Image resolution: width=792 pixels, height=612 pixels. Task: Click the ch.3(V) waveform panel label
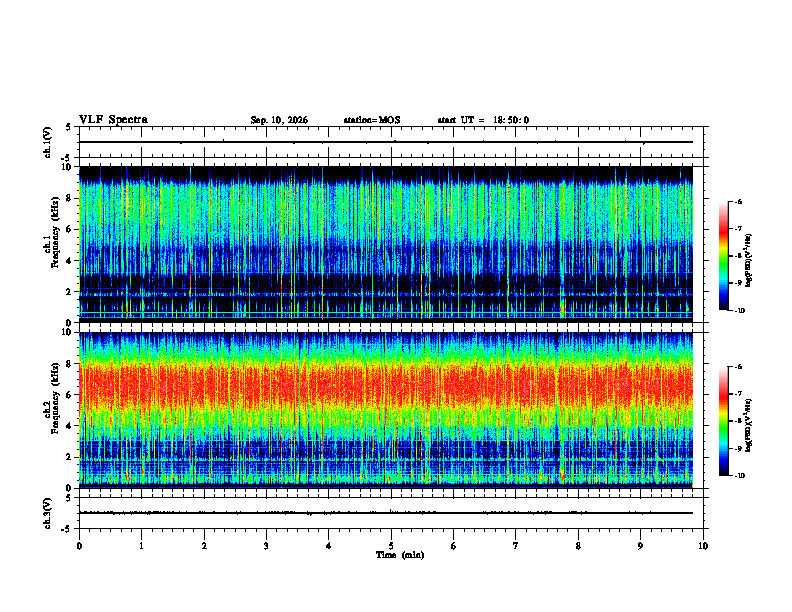[x=48, y=513]
